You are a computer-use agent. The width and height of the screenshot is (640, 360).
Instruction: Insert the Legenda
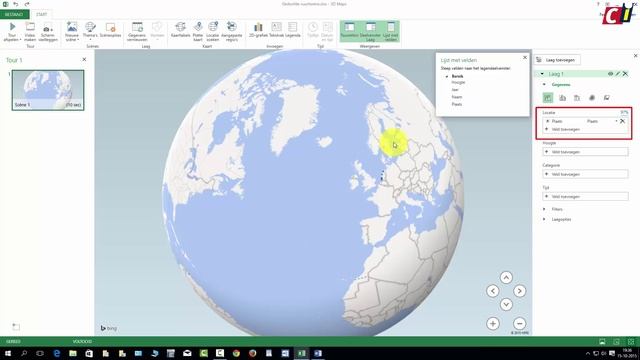click(293, 31)
